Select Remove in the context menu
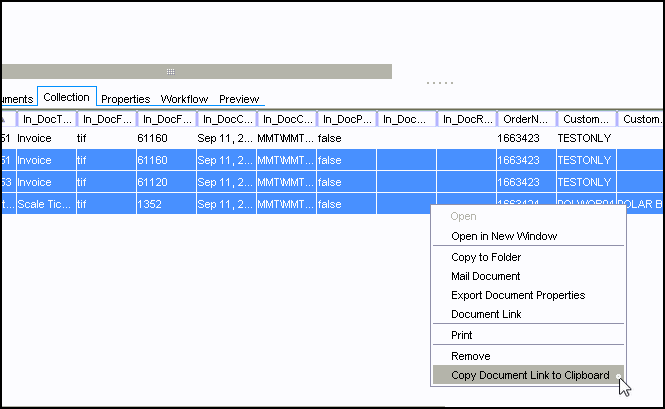Viewport: 665px width, 409px height. coord(470,356)
